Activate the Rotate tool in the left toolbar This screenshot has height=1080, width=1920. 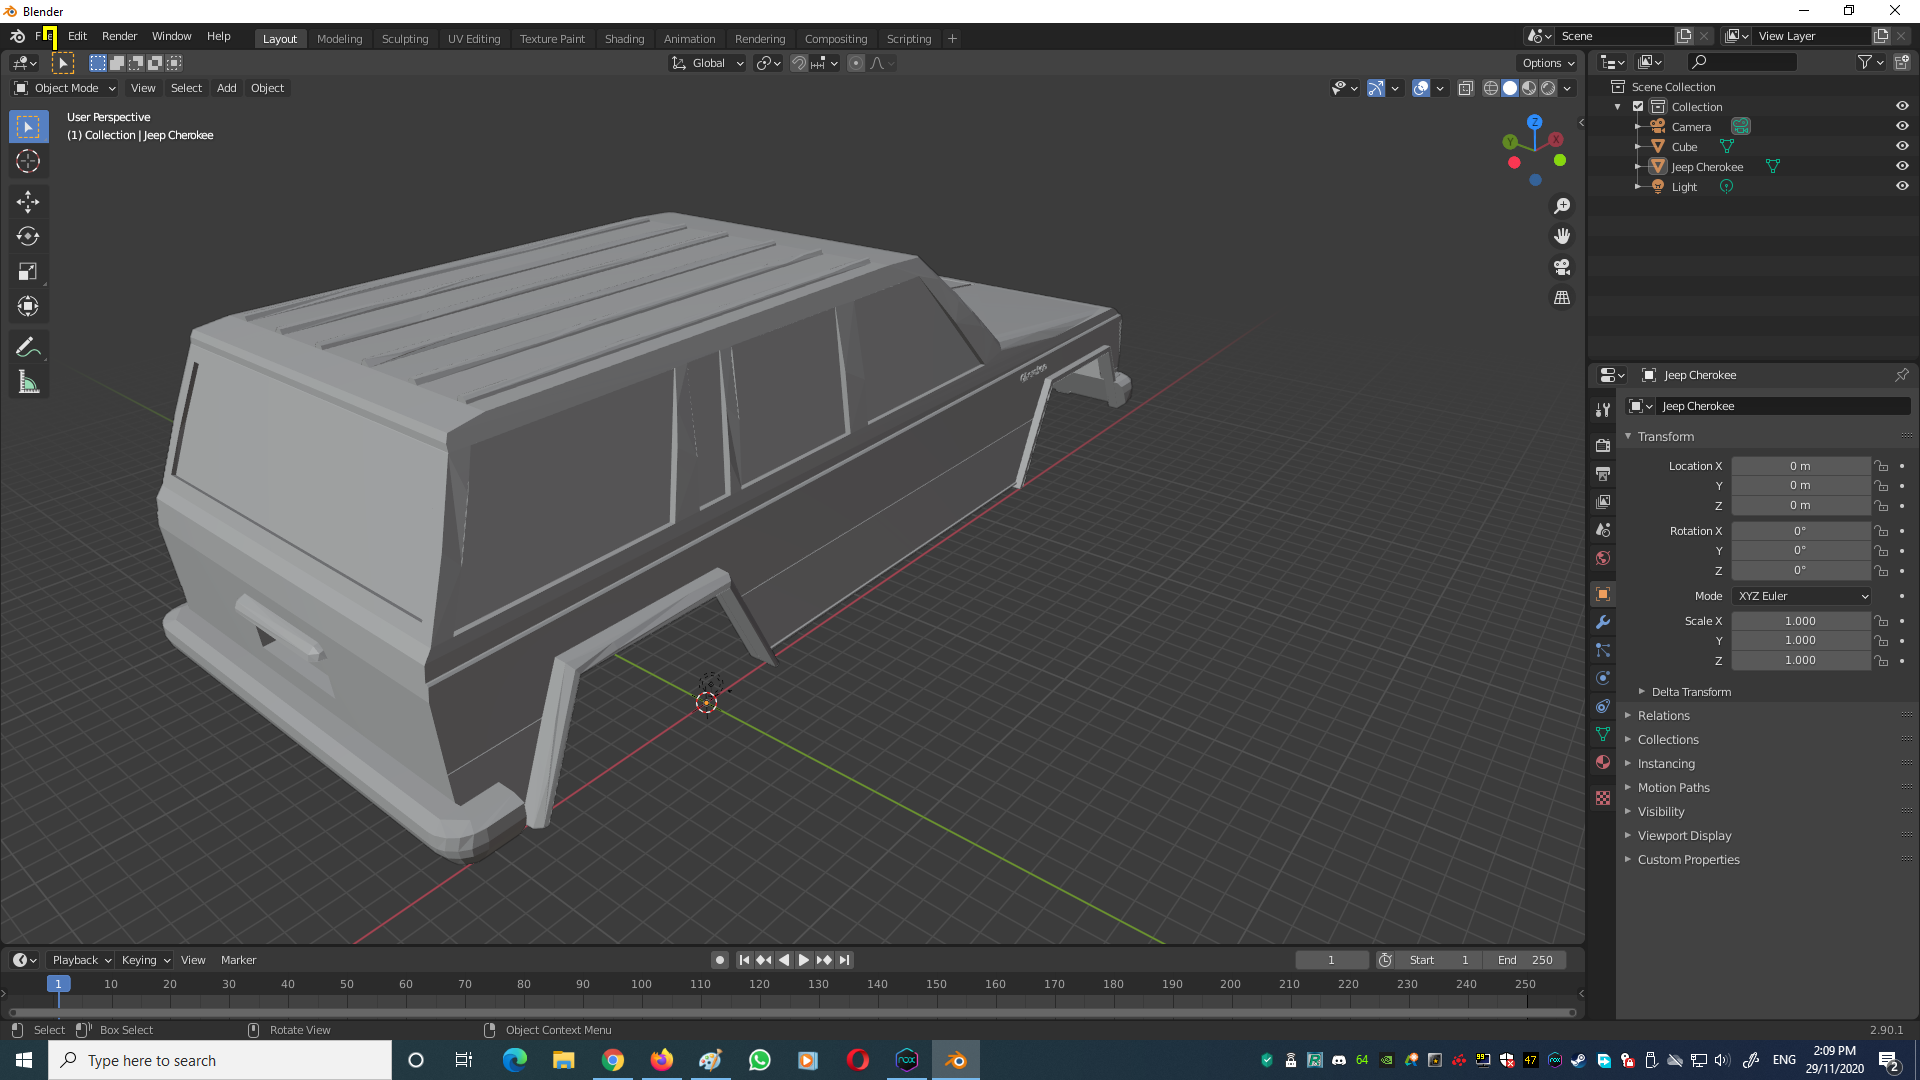click(x=28, y=237)
